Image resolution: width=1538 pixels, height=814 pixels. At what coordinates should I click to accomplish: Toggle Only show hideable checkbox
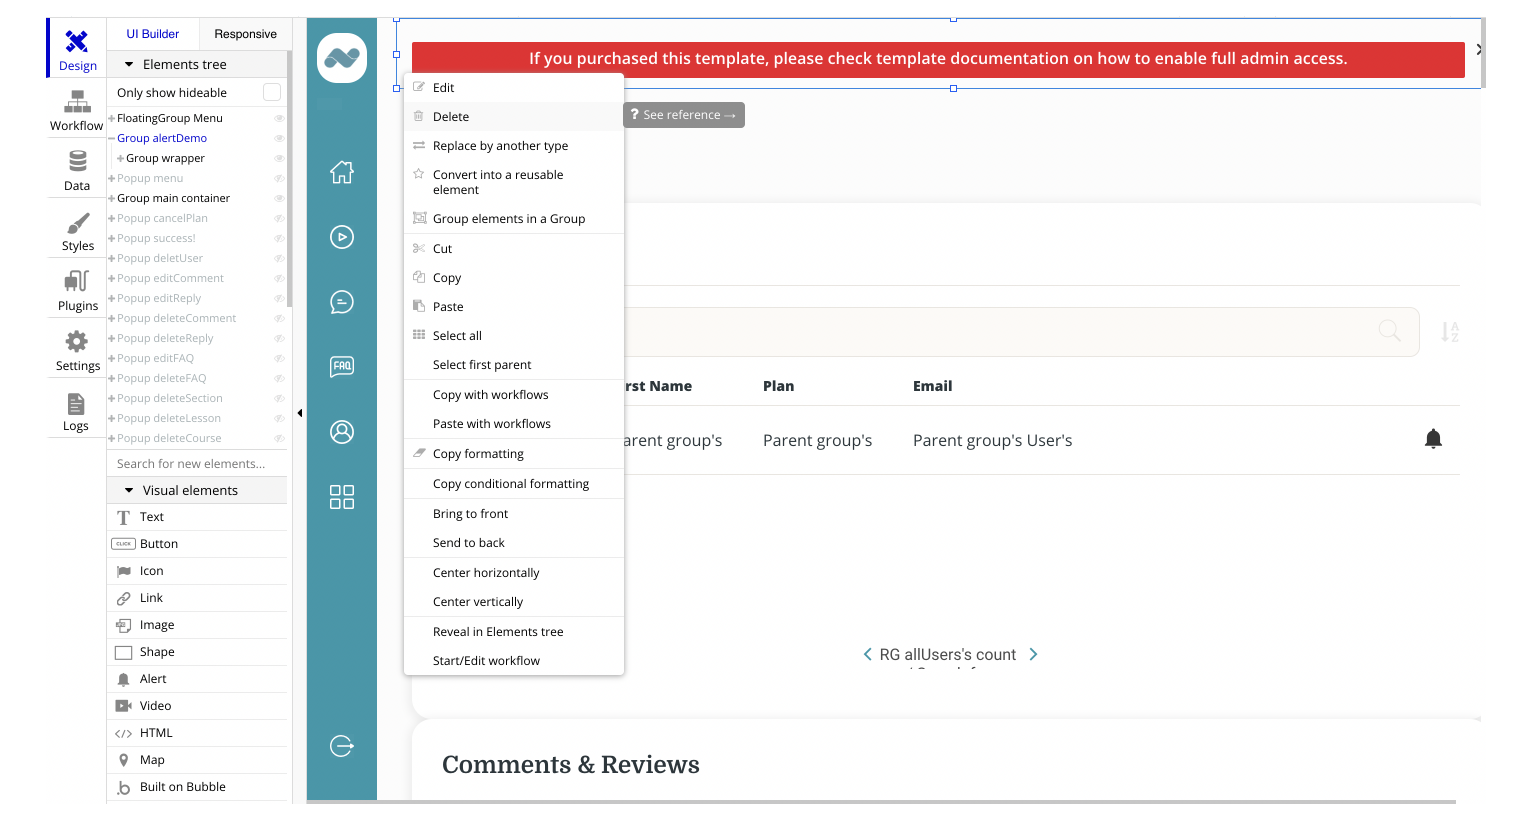tap(271, 92)
